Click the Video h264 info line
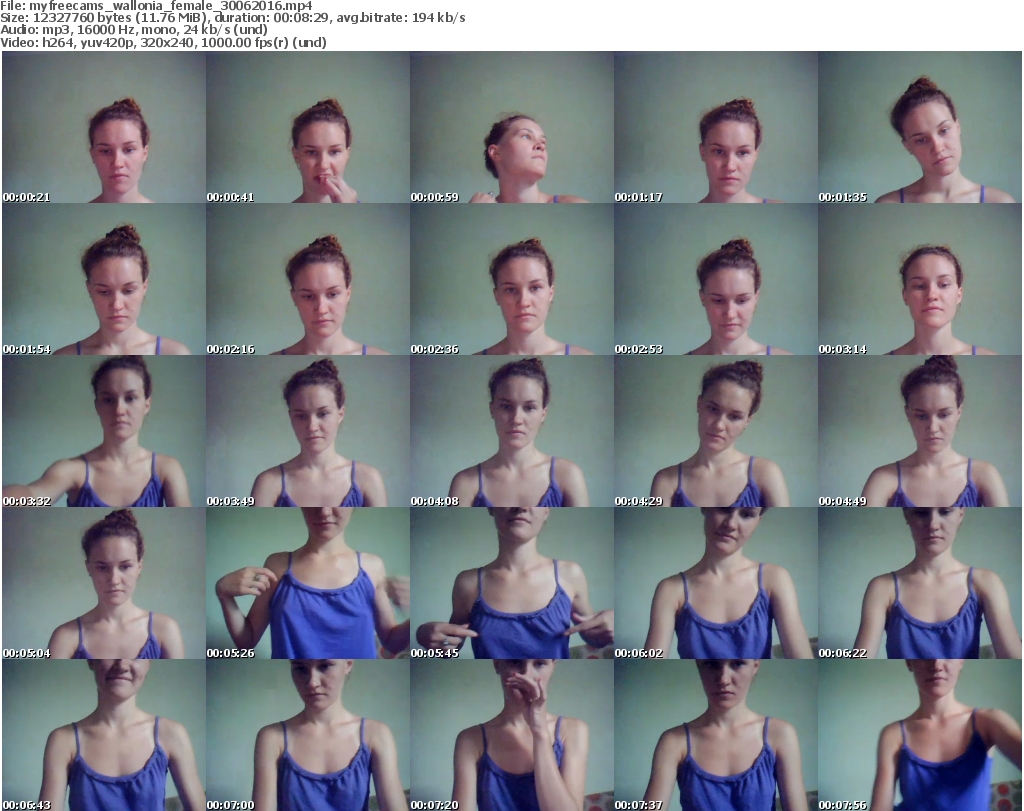Screen dimensions: 1024x811 point(165,43)
